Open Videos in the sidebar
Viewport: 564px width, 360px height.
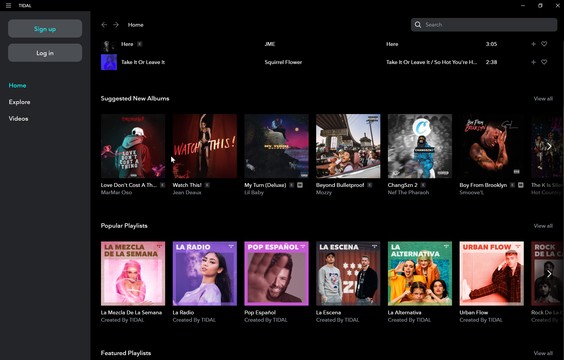click(18, 119)
